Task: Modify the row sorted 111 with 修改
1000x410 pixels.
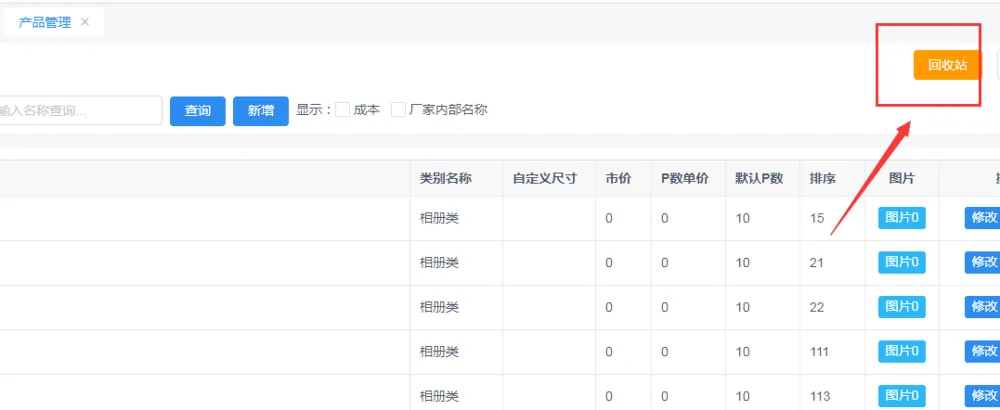Action: point(982,351)
